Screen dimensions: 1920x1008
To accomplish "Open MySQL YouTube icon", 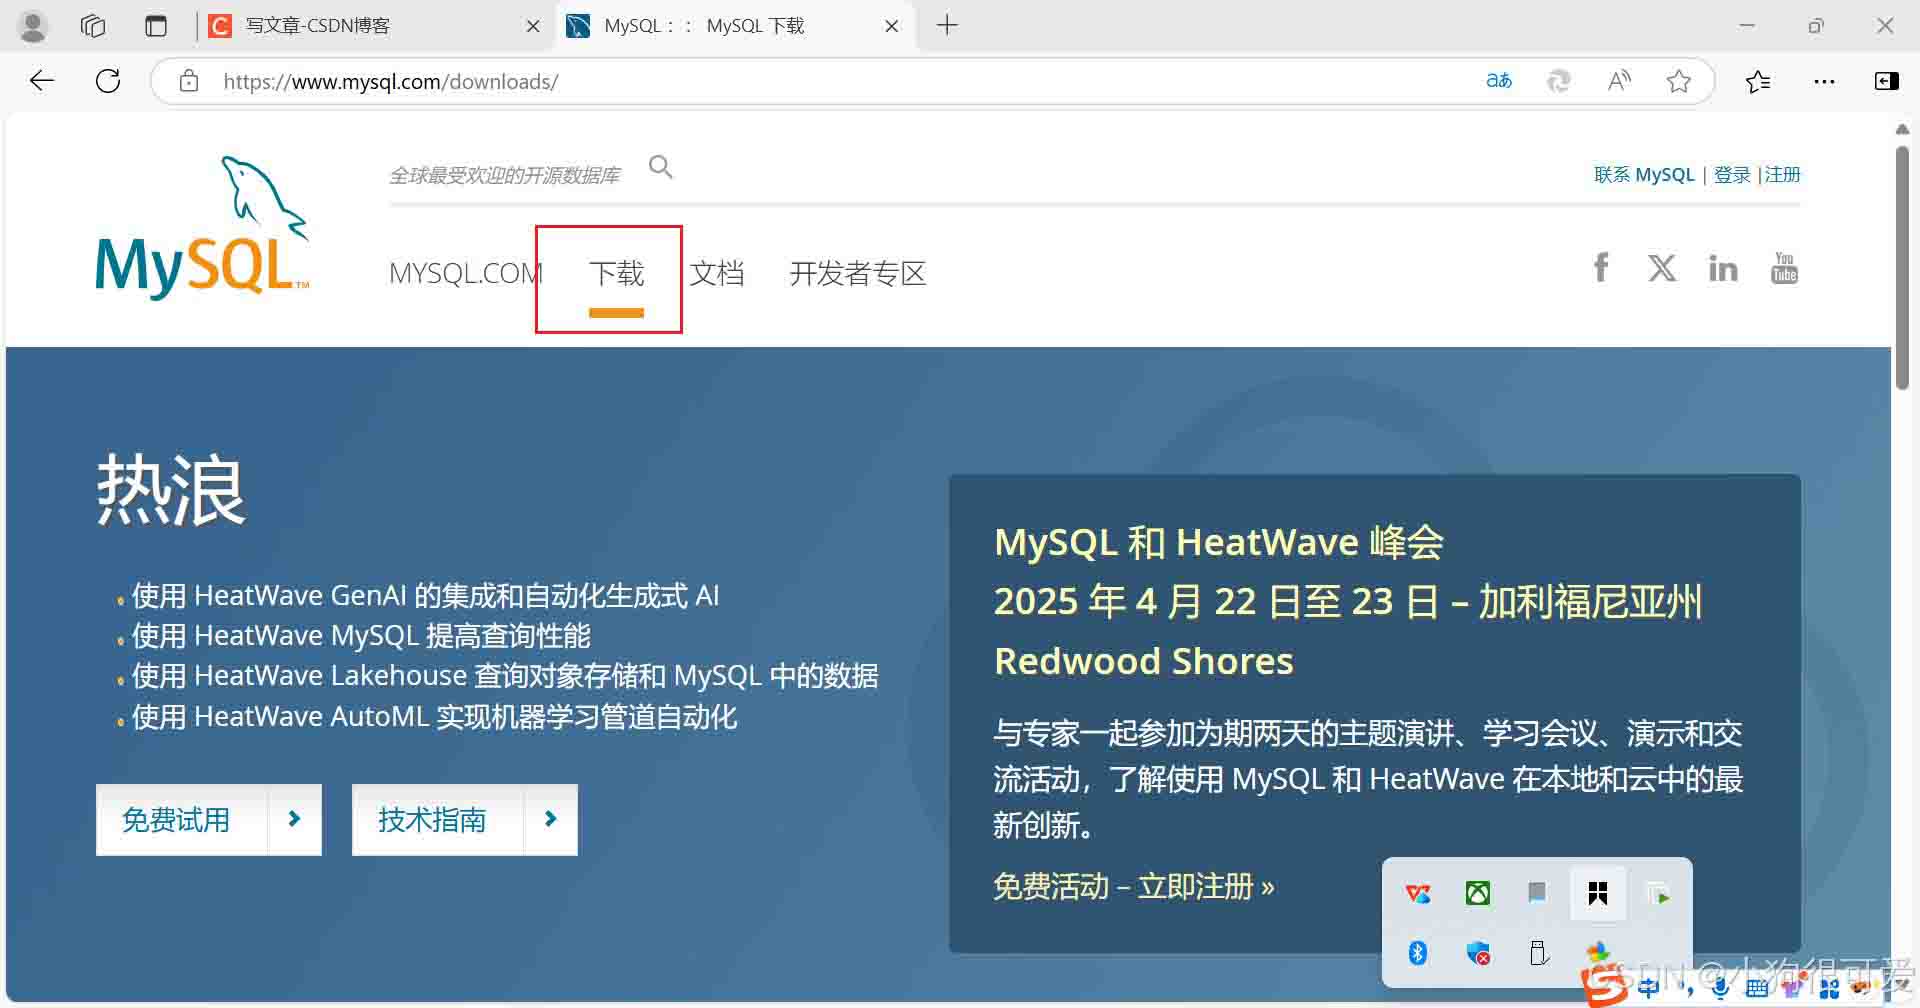I will click(1785, 268).
